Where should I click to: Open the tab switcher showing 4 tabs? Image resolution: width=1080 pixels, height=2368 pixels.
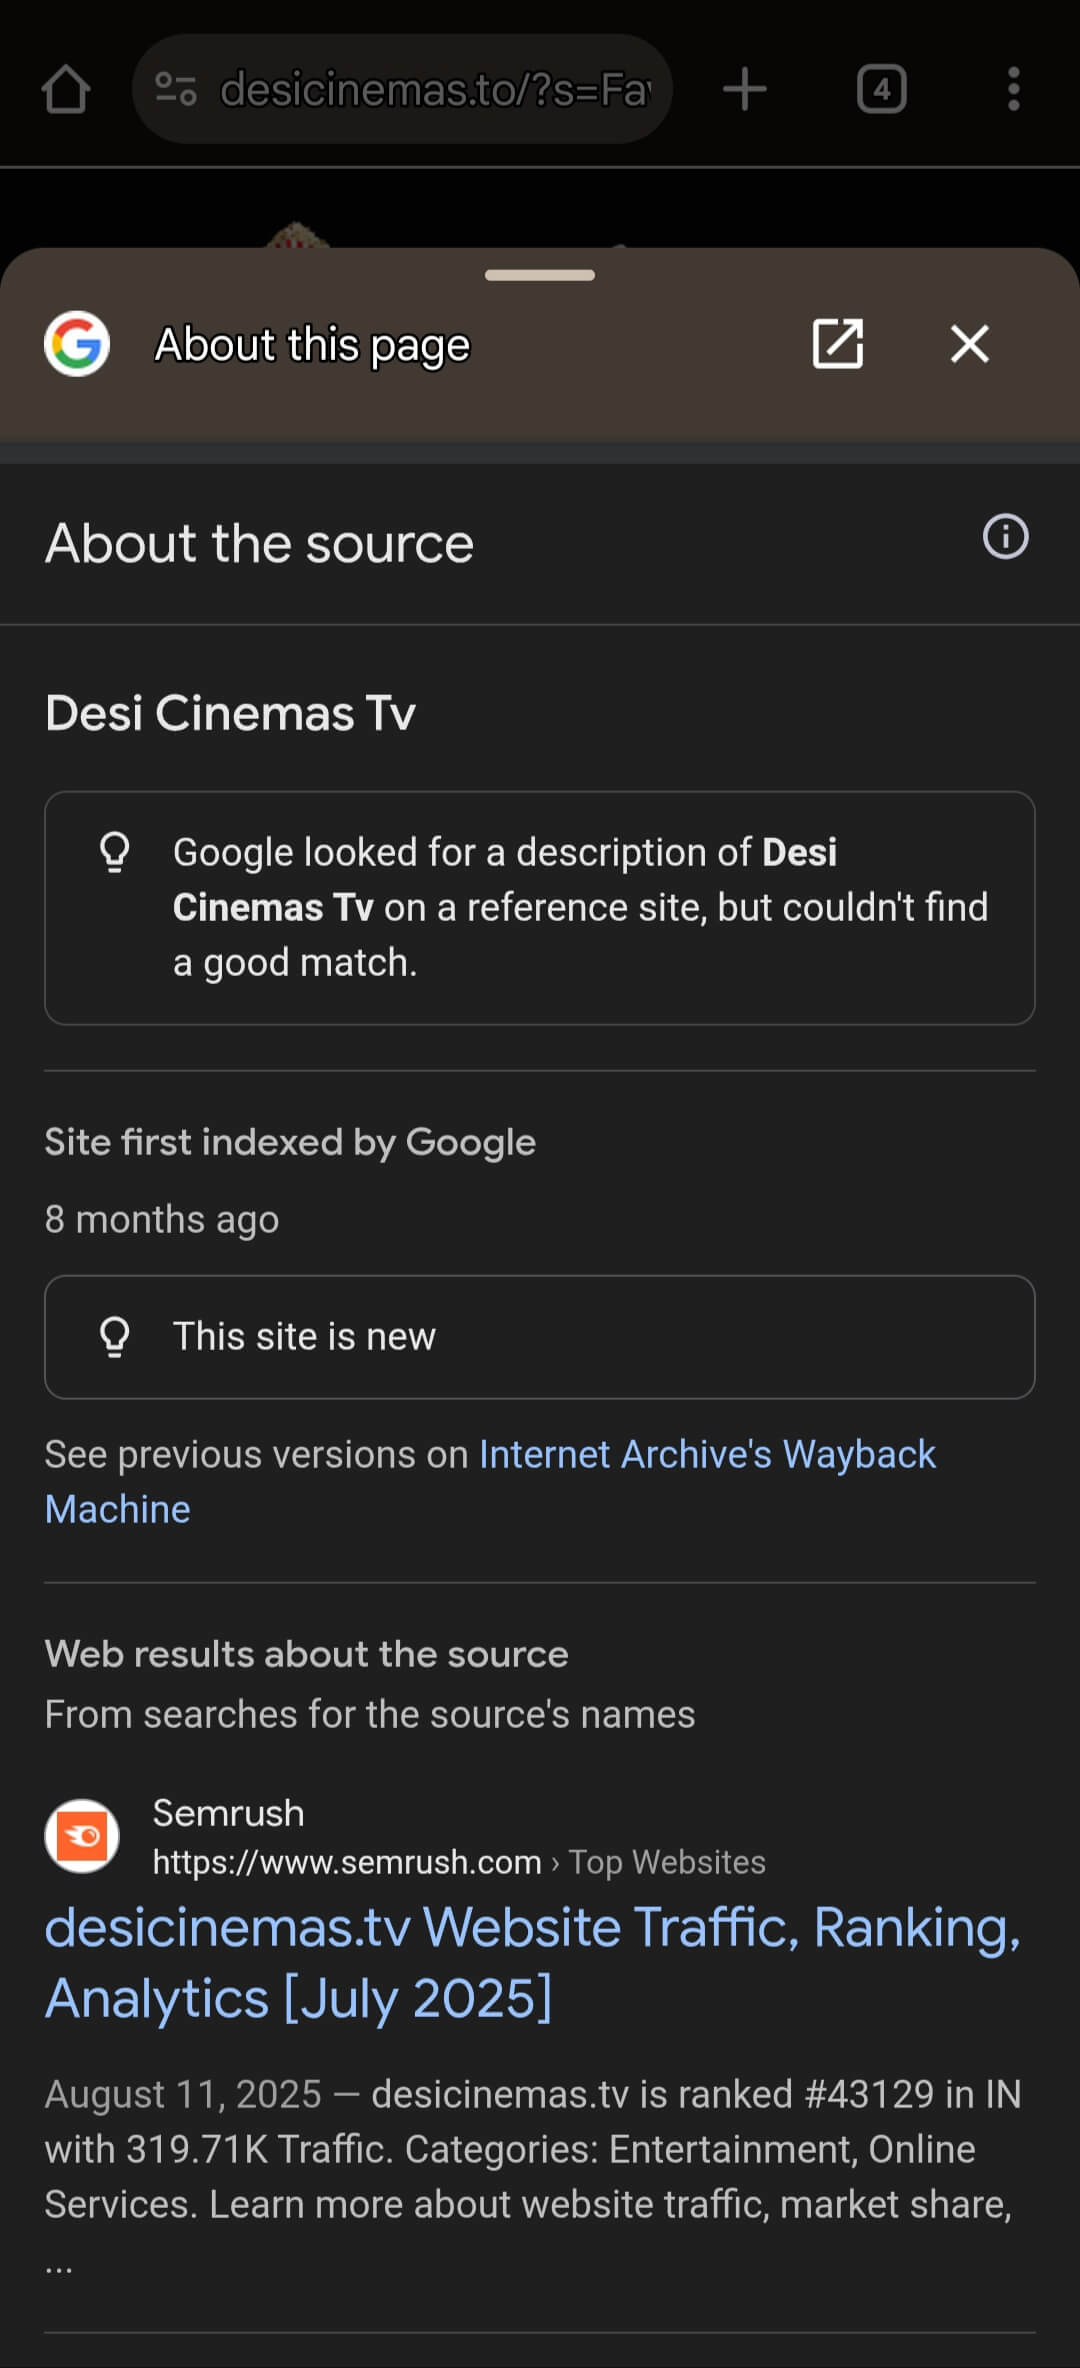pyautogui.click(x=882, y=89)
